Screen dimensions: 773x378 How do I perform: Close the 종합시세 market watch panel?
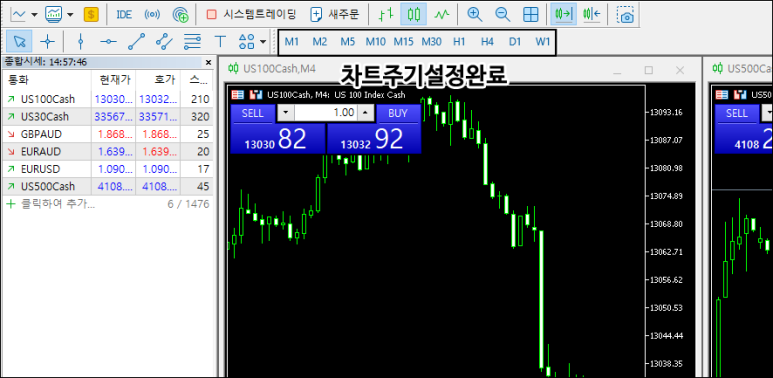pos(208,62)
